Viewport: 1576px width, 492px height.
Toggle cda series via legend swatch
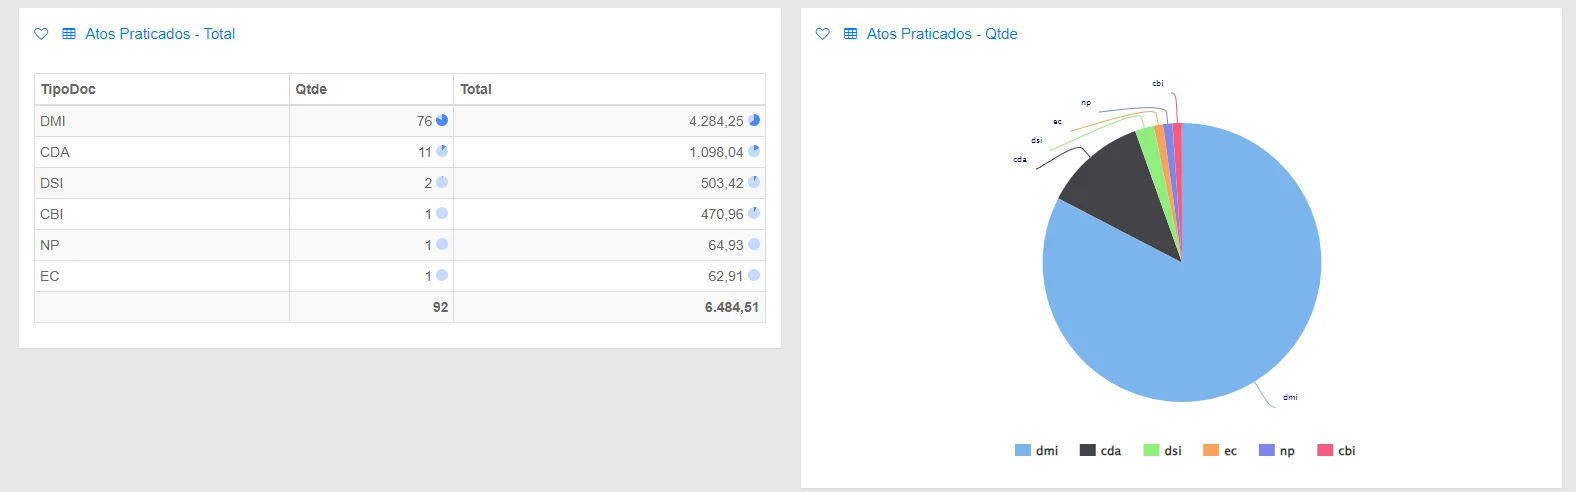pyautogui.click(x=1088, y=450)
